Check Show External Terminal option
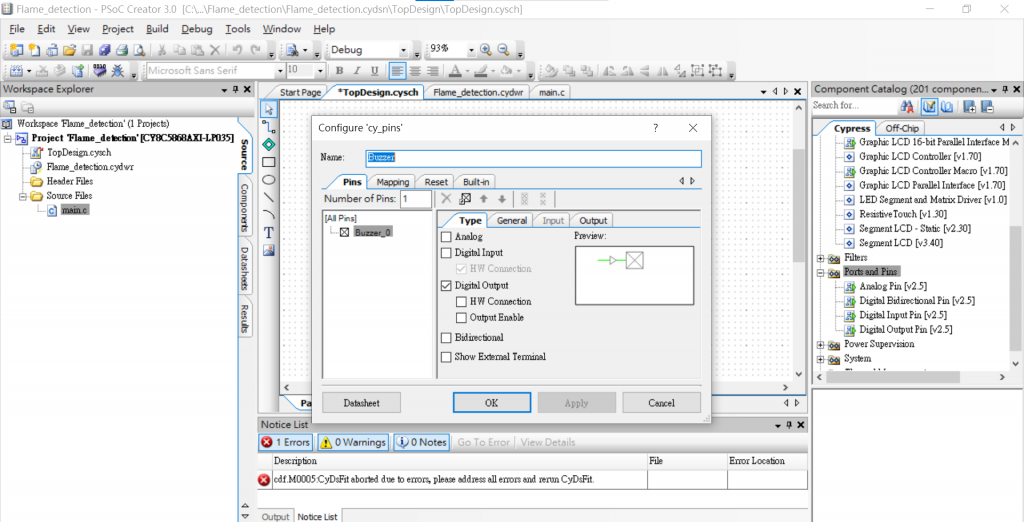Viewport: 1024px width, 522px height. 446,357
